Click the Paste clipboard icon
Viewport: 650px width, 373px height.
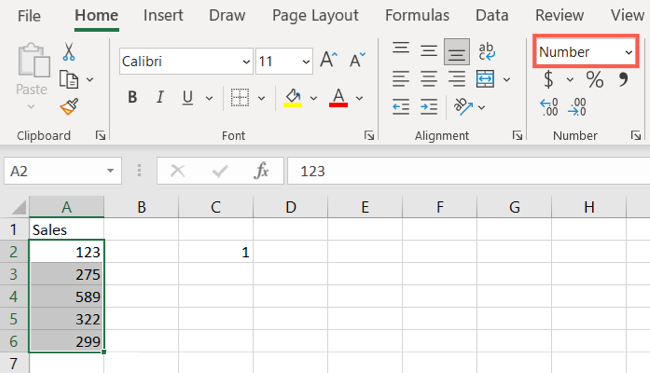coord(33,60)
